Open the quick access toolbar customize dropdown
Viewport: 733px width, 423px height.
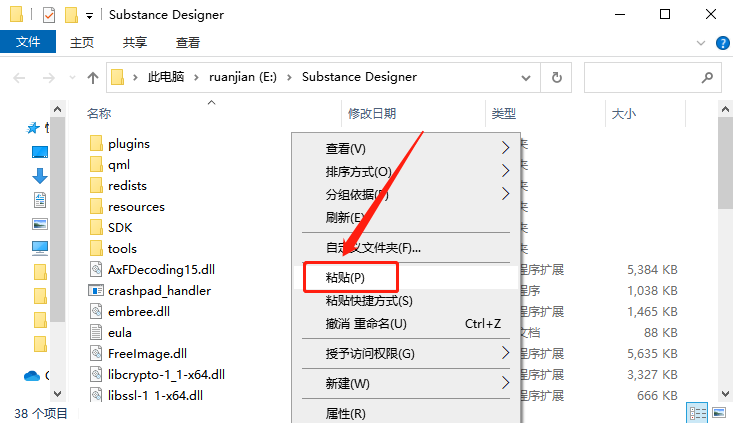[89, 16]
